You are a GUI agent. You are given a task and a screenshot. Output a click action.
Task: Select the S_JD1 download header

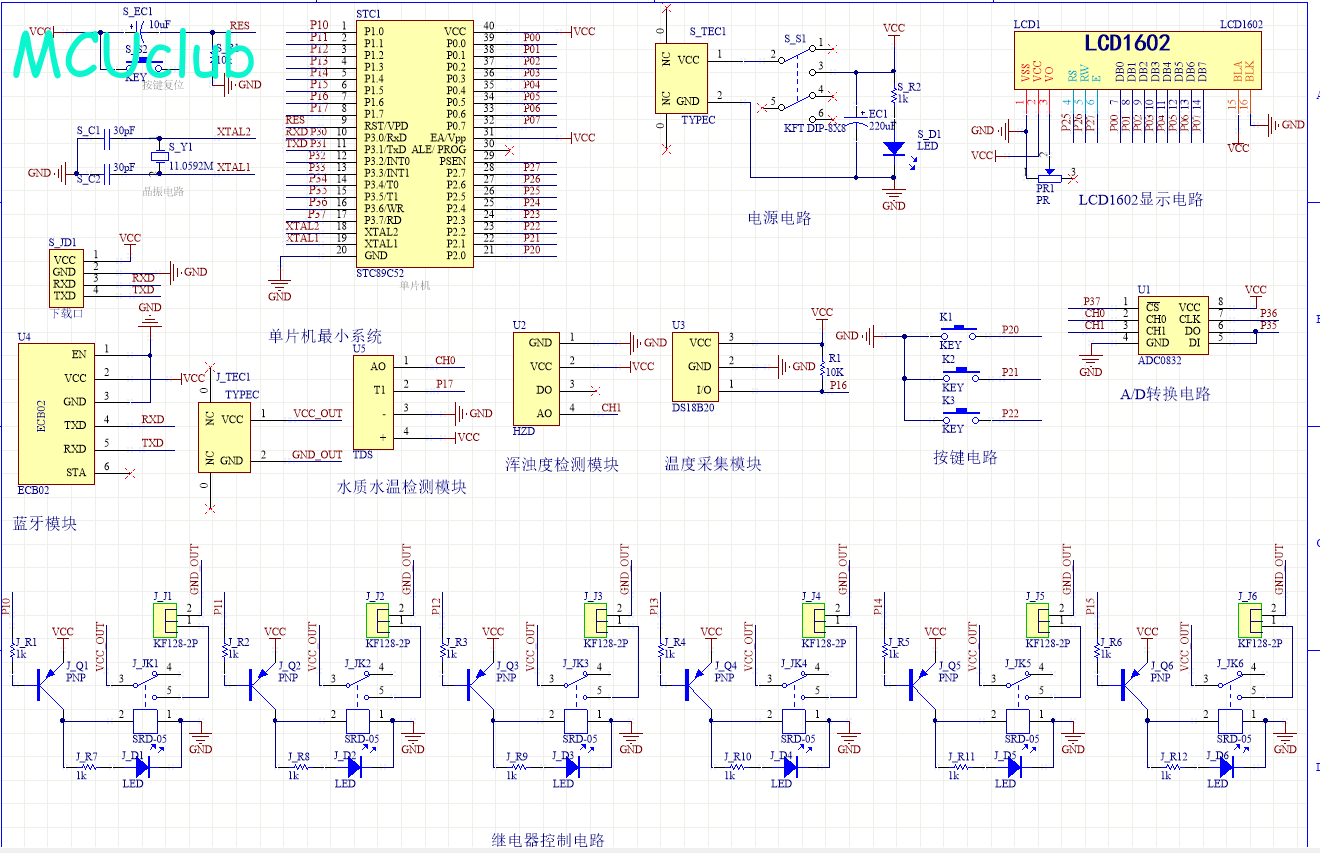[x=64, y=277]
